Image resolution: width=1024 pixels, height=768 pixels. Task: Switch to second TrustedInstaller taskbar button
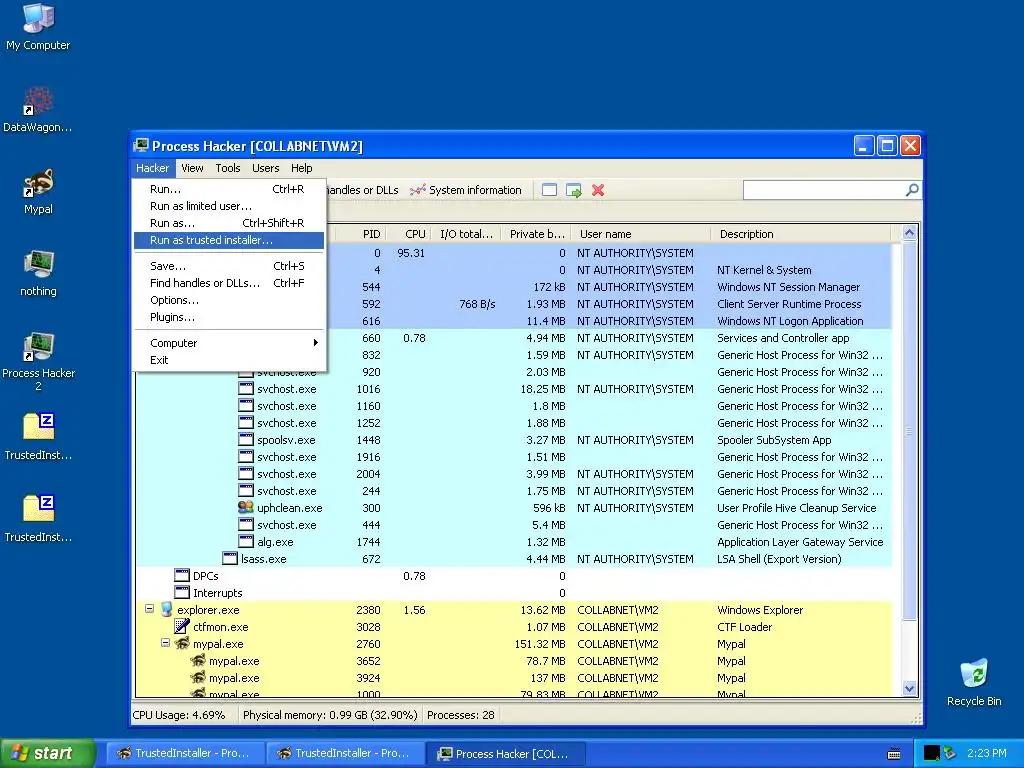pyautogui.click(x=345, y=753)
